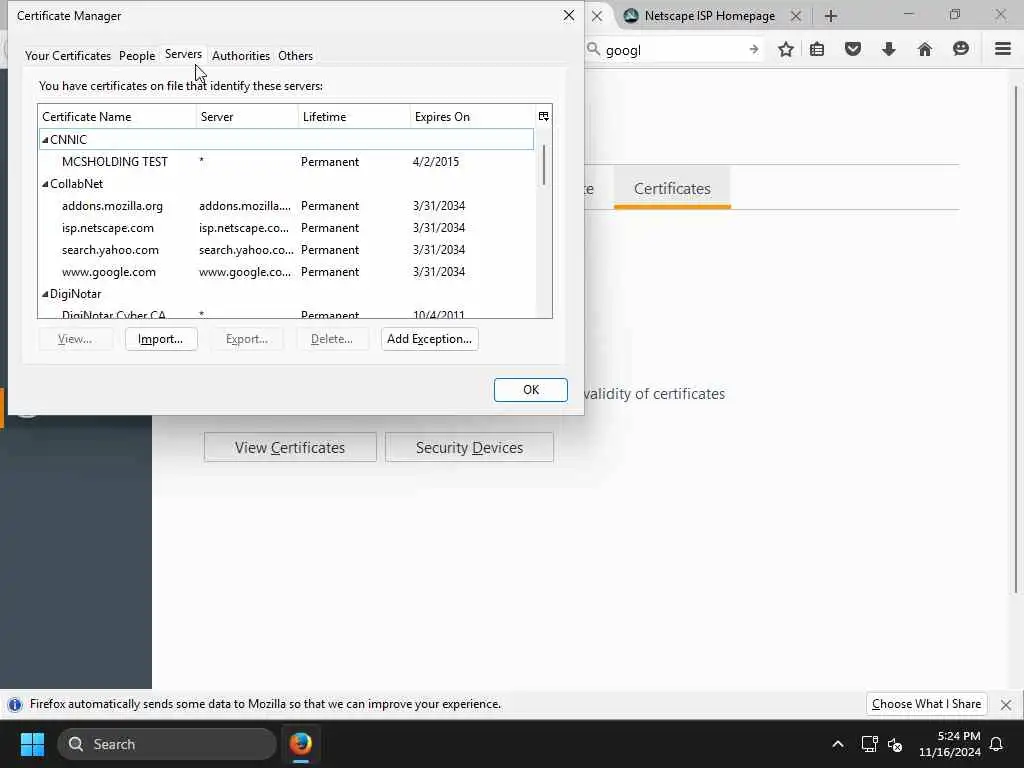This screenshot has height=768, width=1024.
Task: Select the addons.mozilla.org certificate row
Action: 286,206
